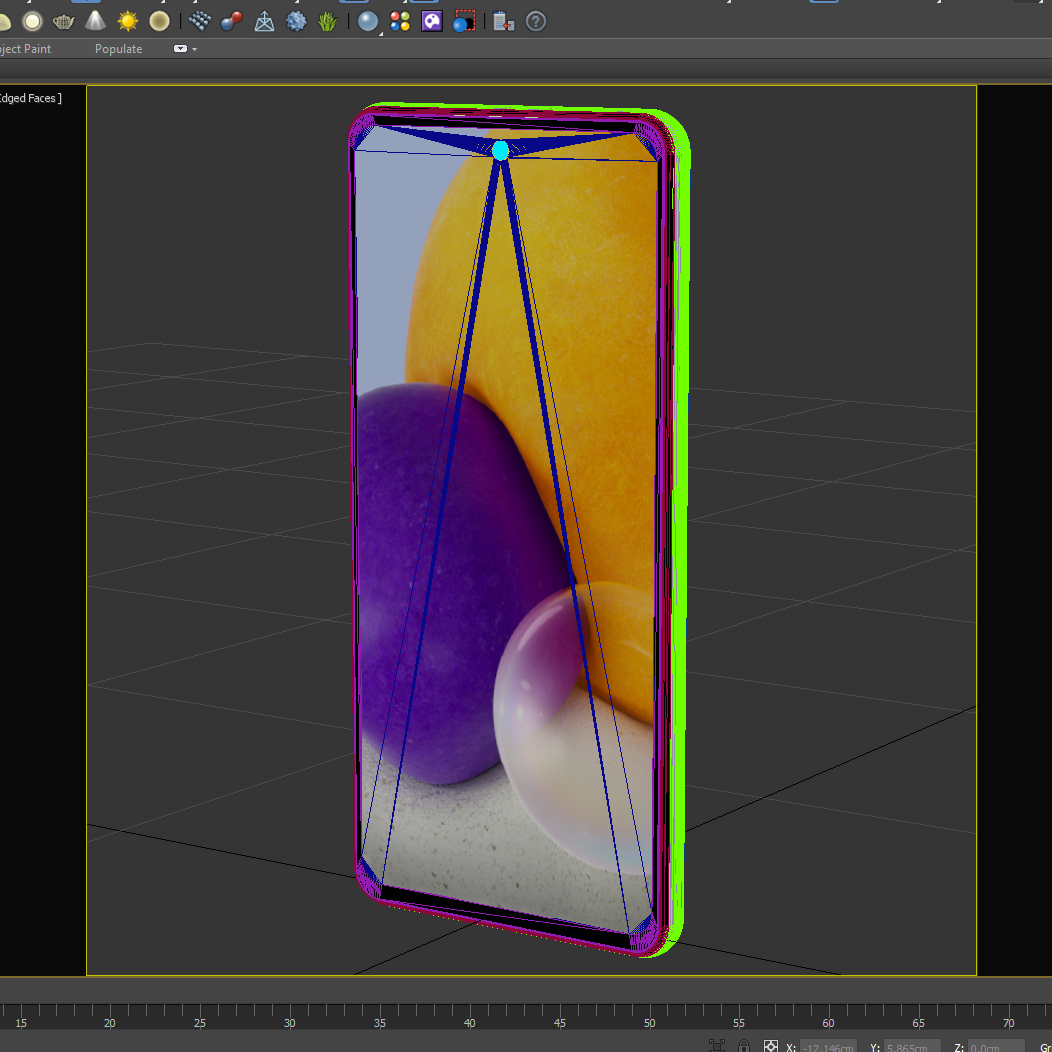Click frame 50 on the timeline
Screen dimensions: 1052x1052
click(650, 1013)
